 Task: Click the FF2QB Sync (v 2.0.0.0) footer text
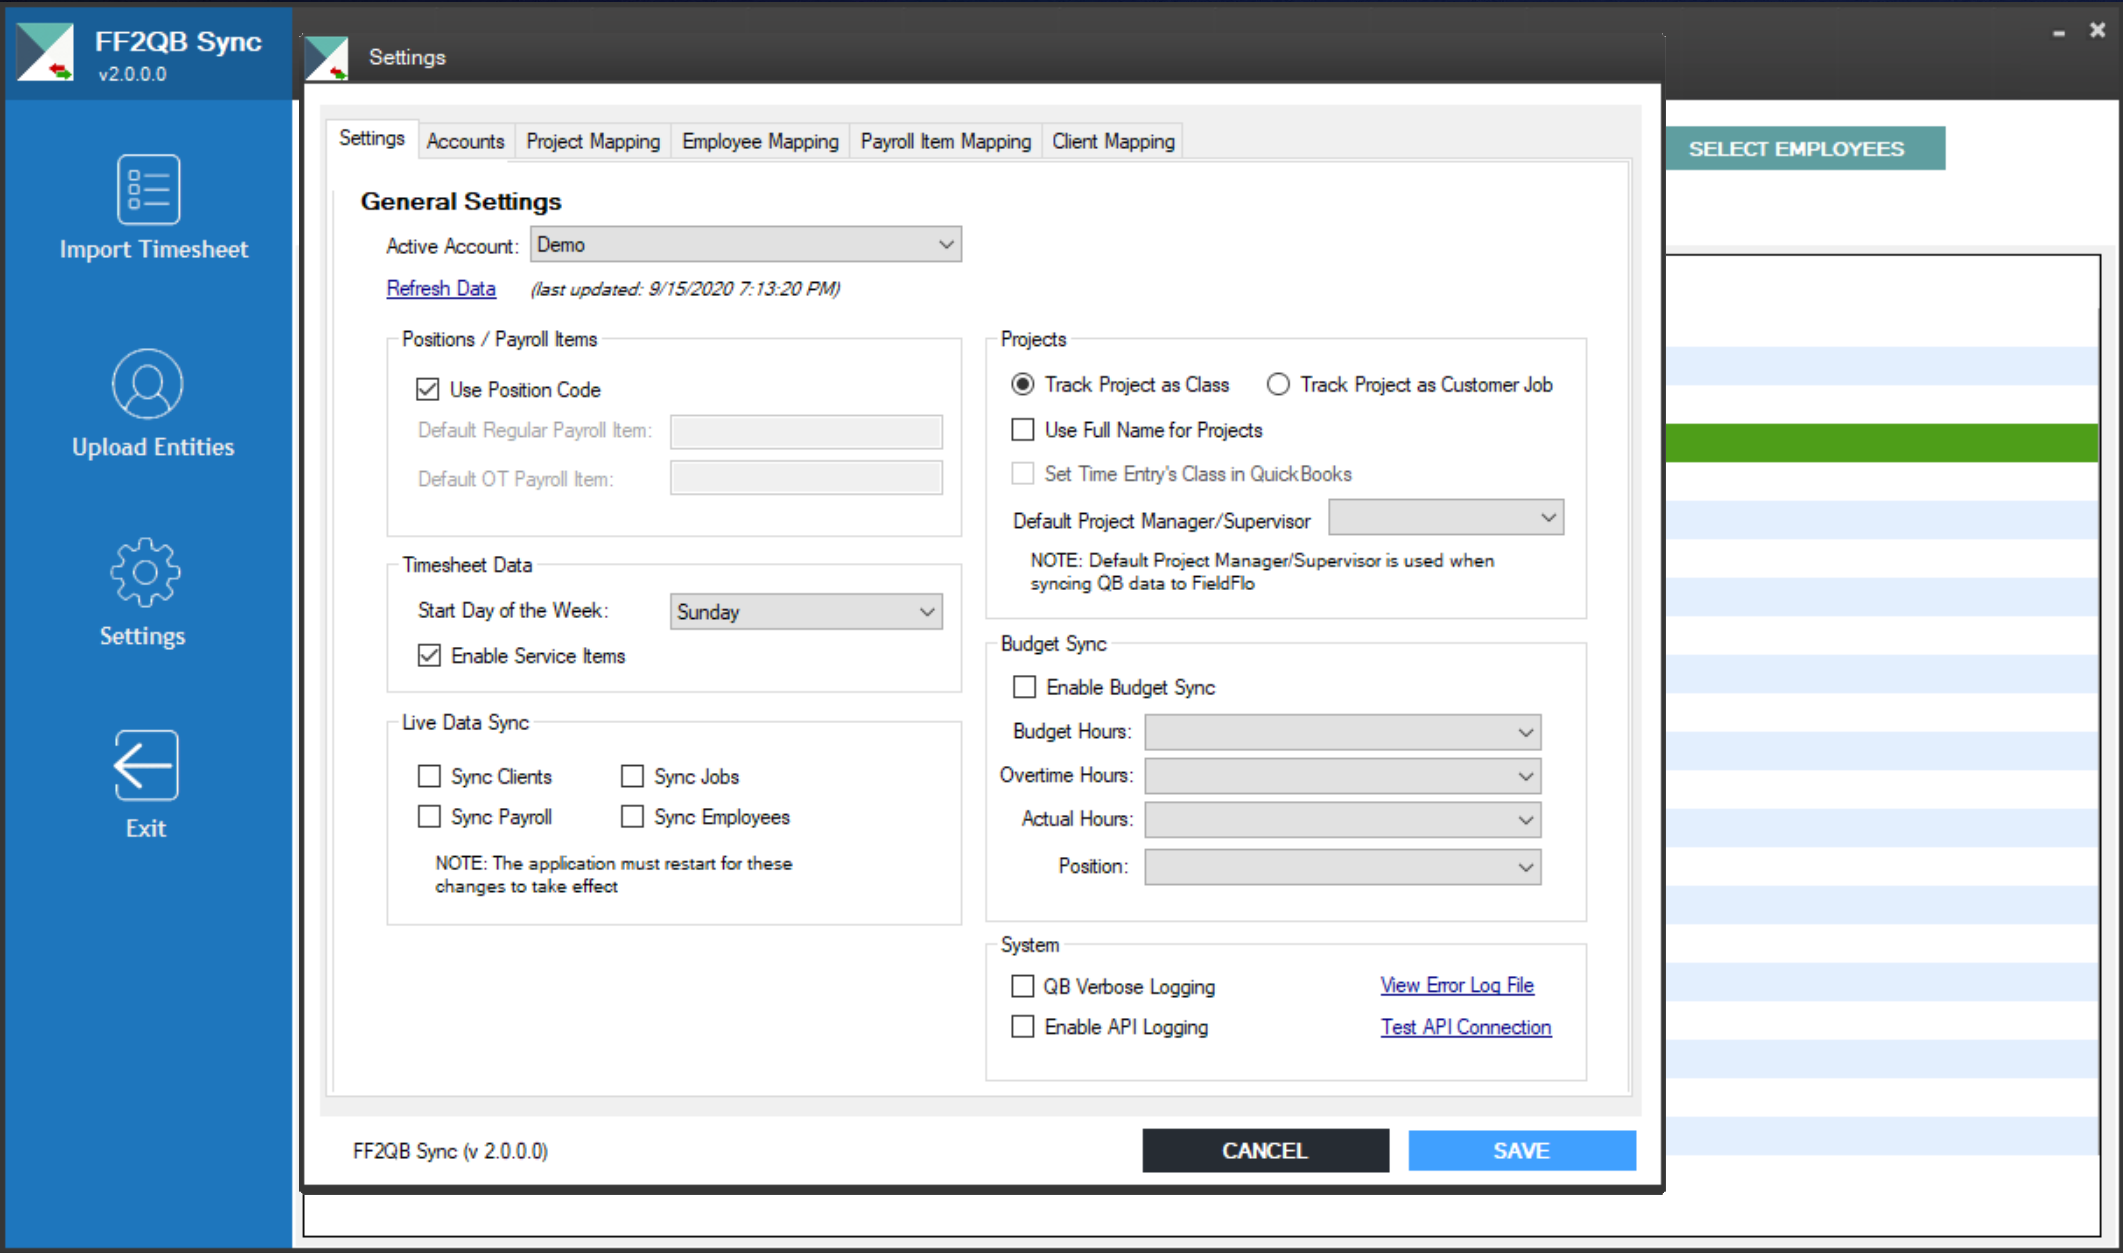(x=450, y=1151)
